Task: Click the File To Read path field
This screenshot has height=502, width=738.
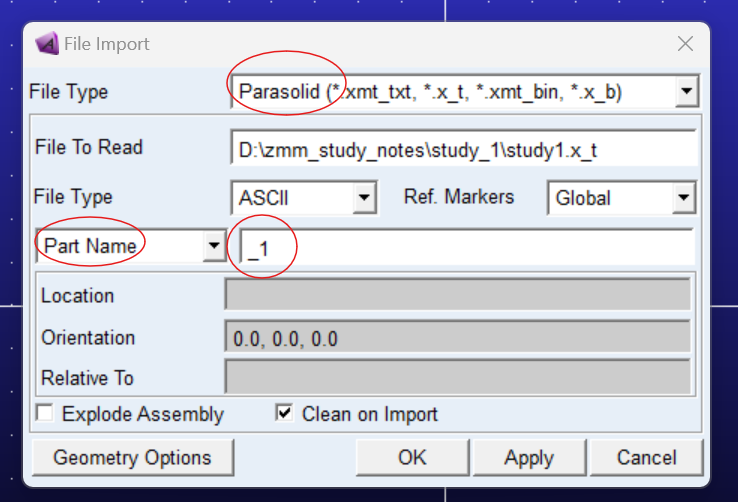Action: 464,148
